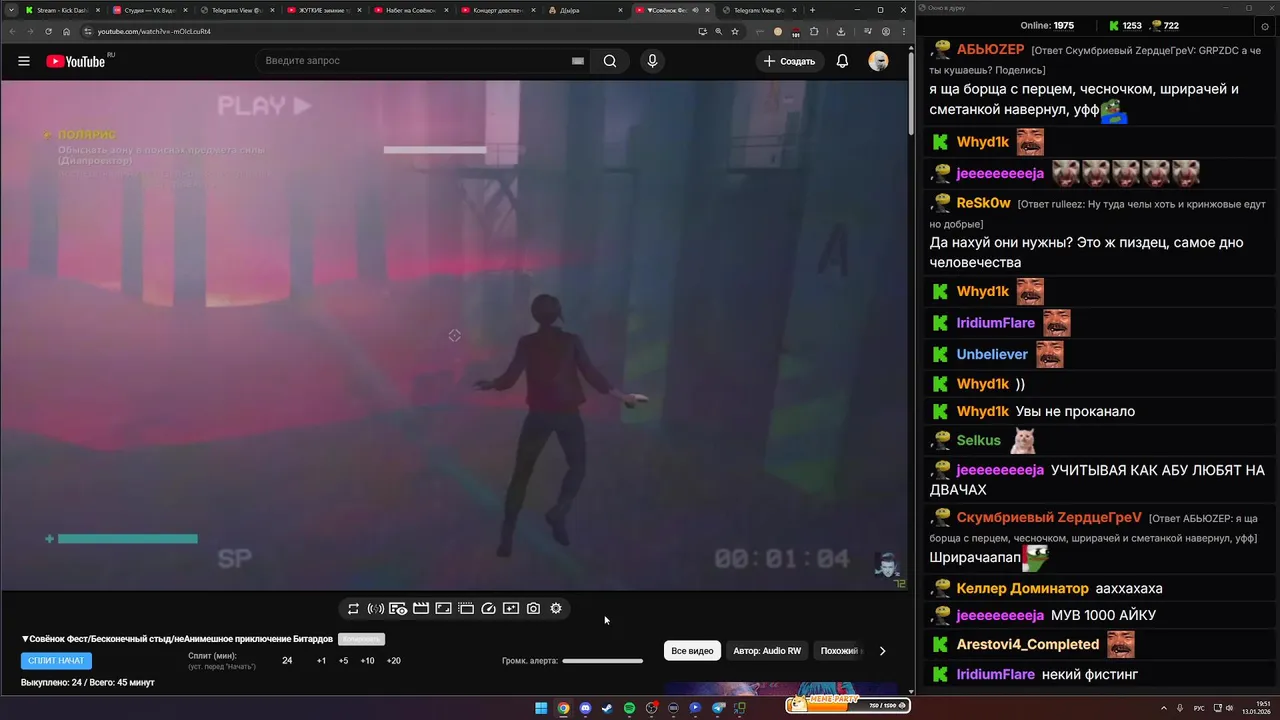The image size is (1280, 720).
Task: Bookmark this page with star icon
Action: coord(735,31)
